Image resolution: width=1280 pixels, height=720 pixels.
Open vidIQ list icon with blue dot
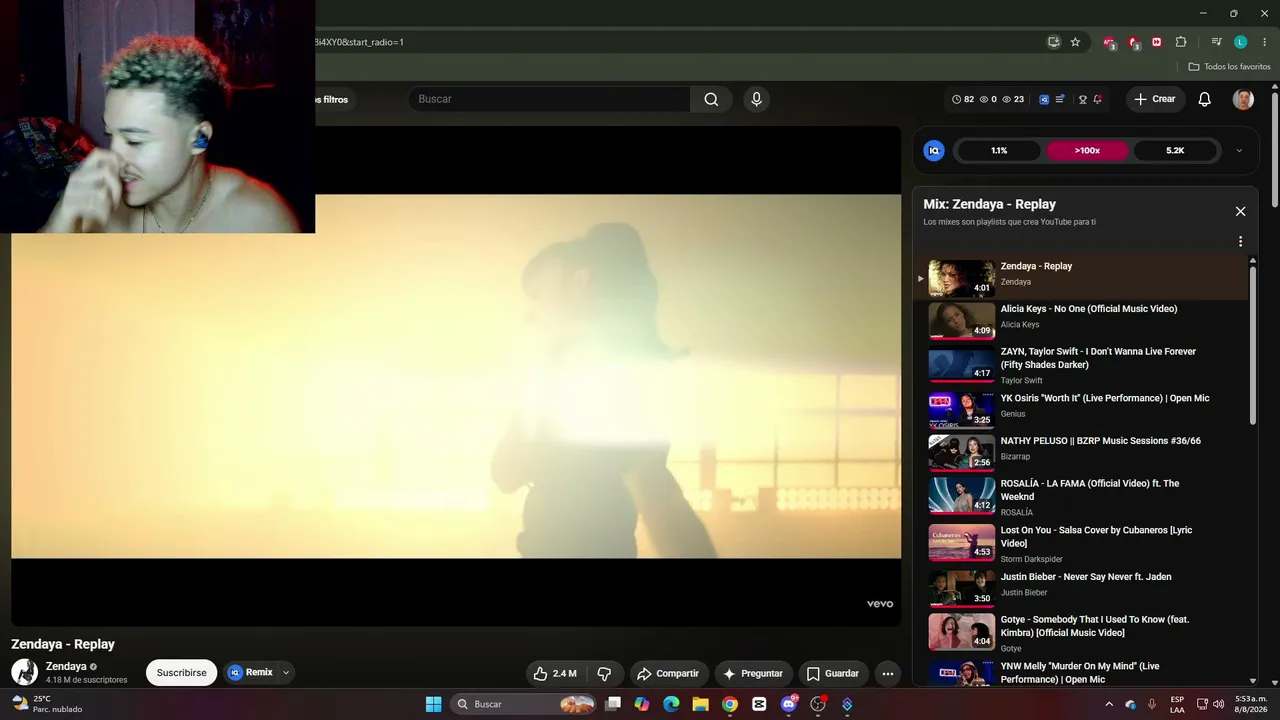coord(1060,99)
